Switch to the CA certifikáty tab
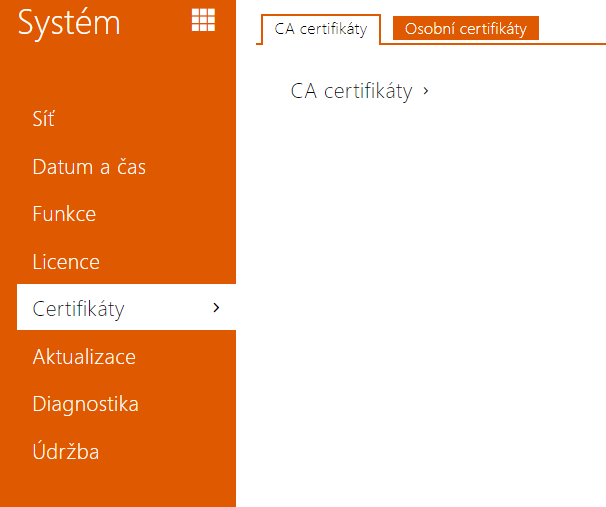 321,29
